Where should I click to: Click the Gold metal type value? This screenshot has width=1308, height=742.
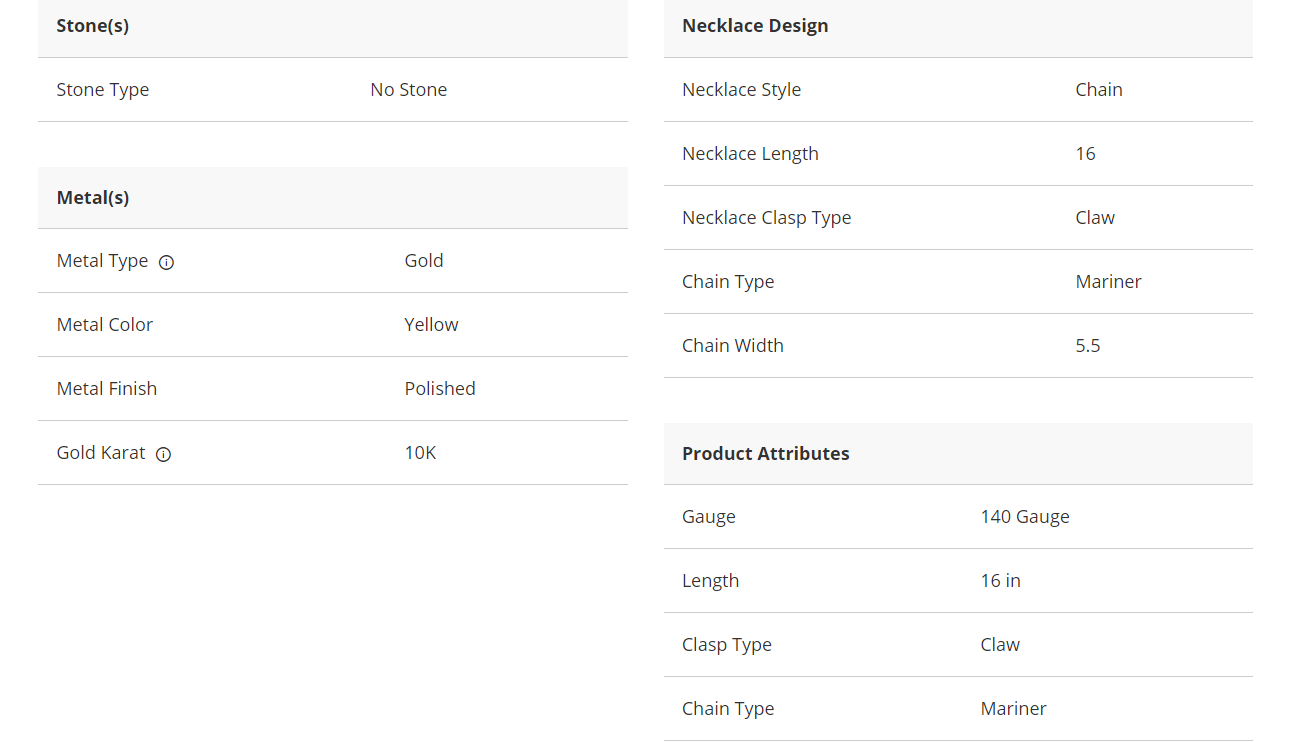424,261
